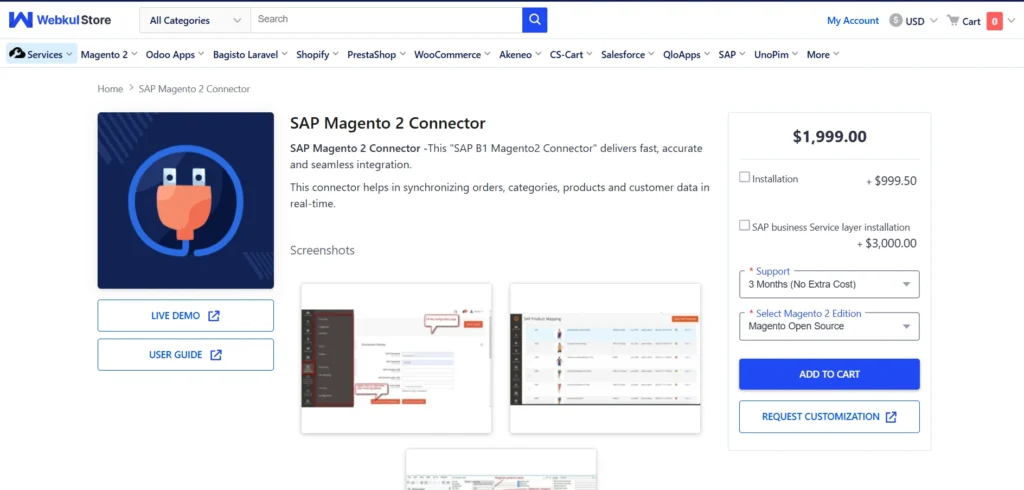Click the ADD TO CART button
The width and height of the screenshot is (1024, 490).
coord(829,374)
